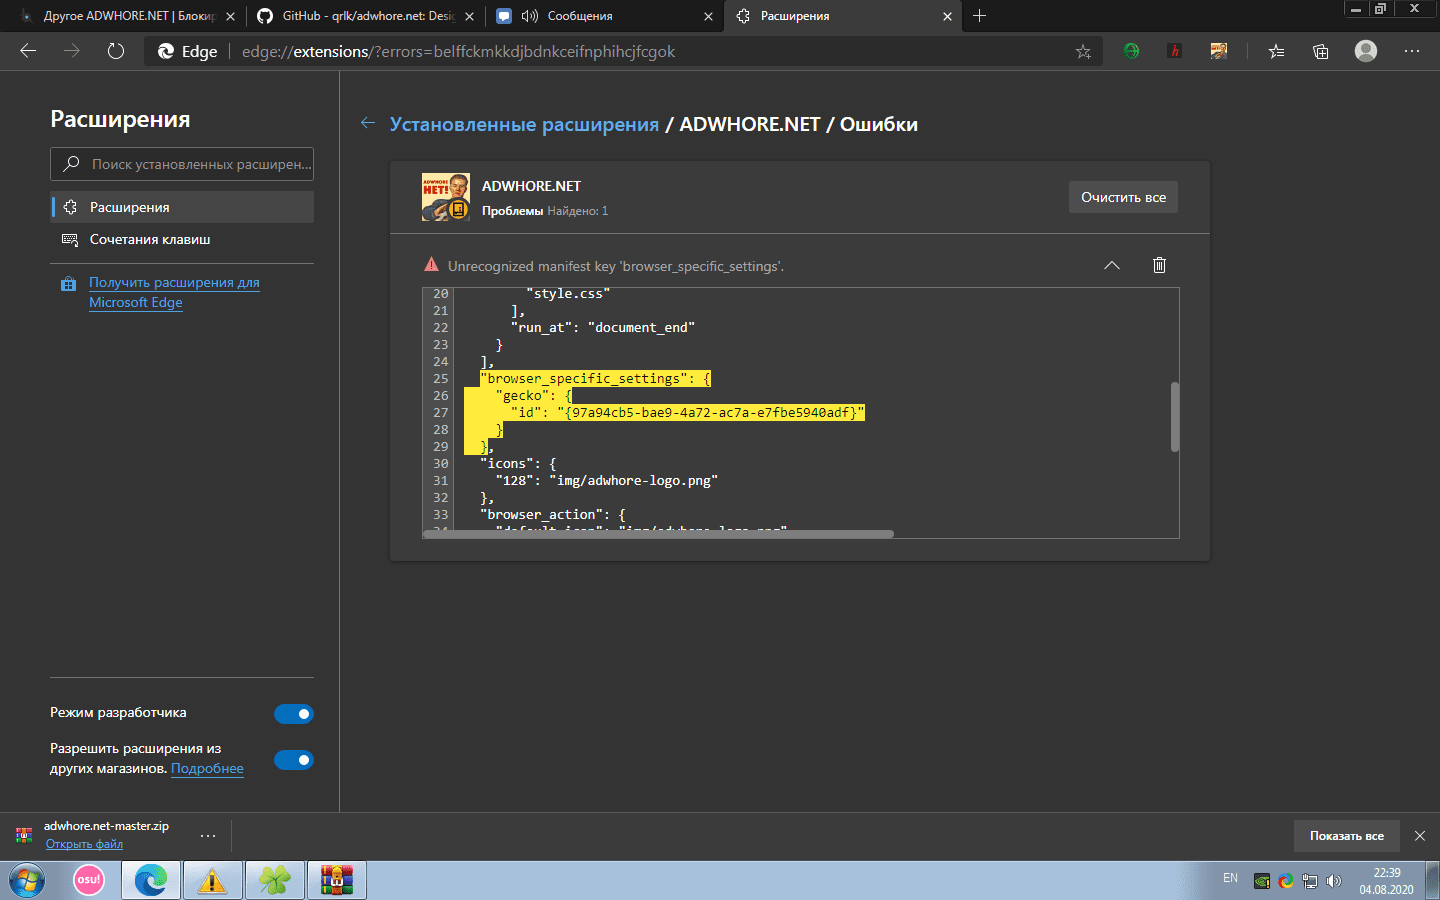Switch to the GitHub qrlk/adwhore.net tab
This screenshot has height=900, width=1440.
point(365,16)
